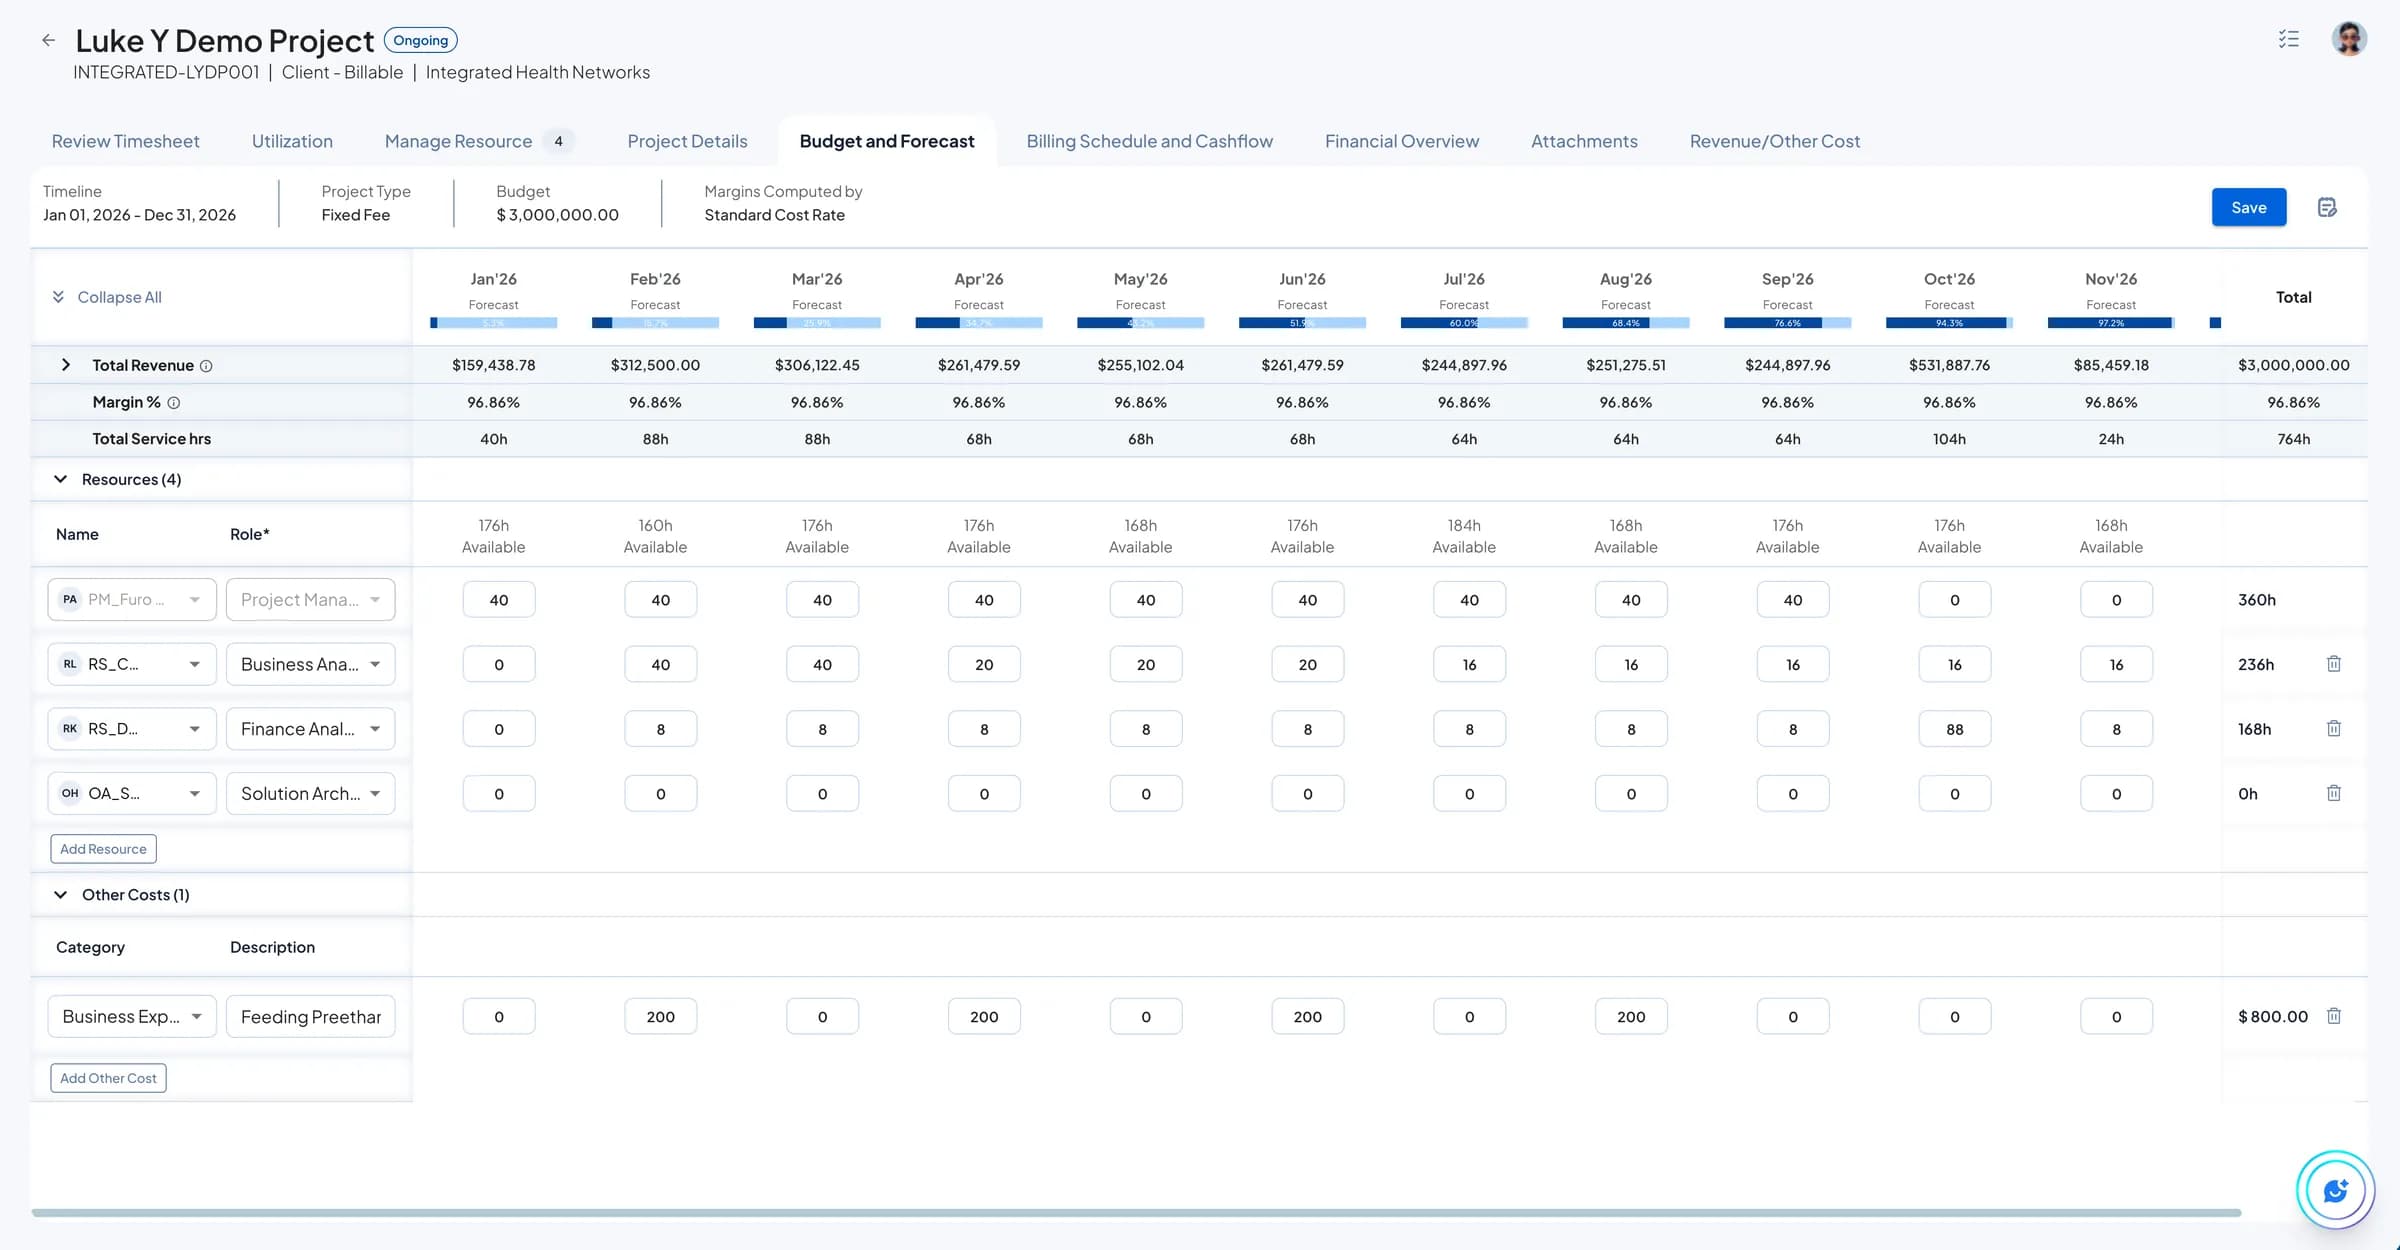Click the info icon beside Margin %
Viewport: 2400px width, 1250px height.
tap(174, 402)
